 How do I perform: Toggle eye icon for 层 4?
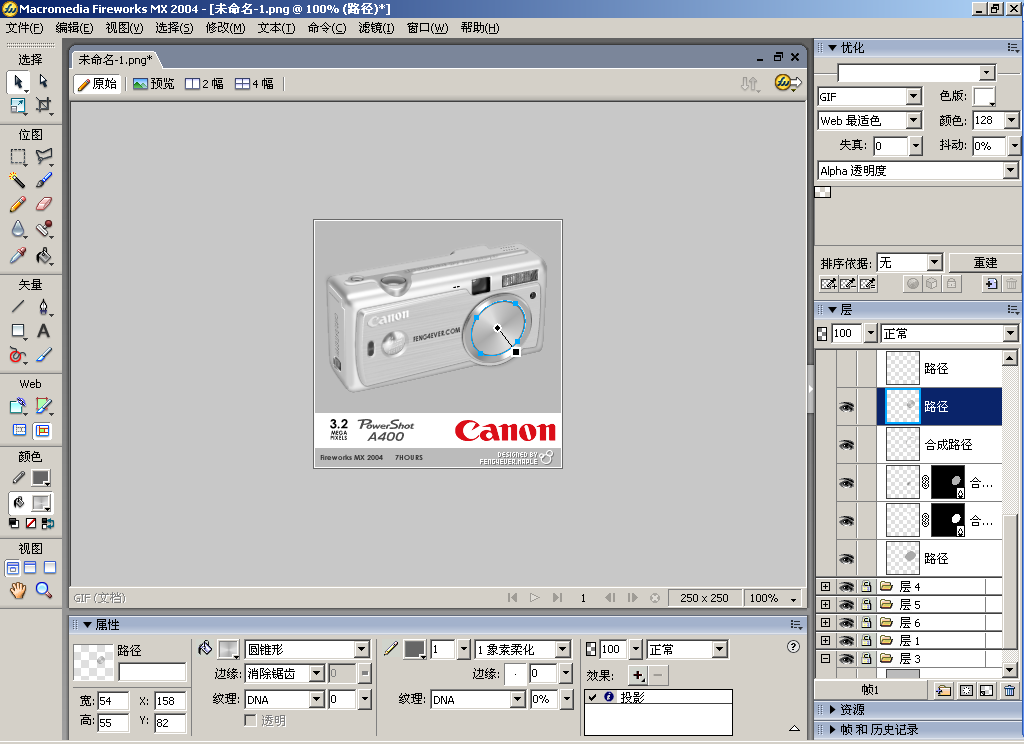click(x=846, y=587)
